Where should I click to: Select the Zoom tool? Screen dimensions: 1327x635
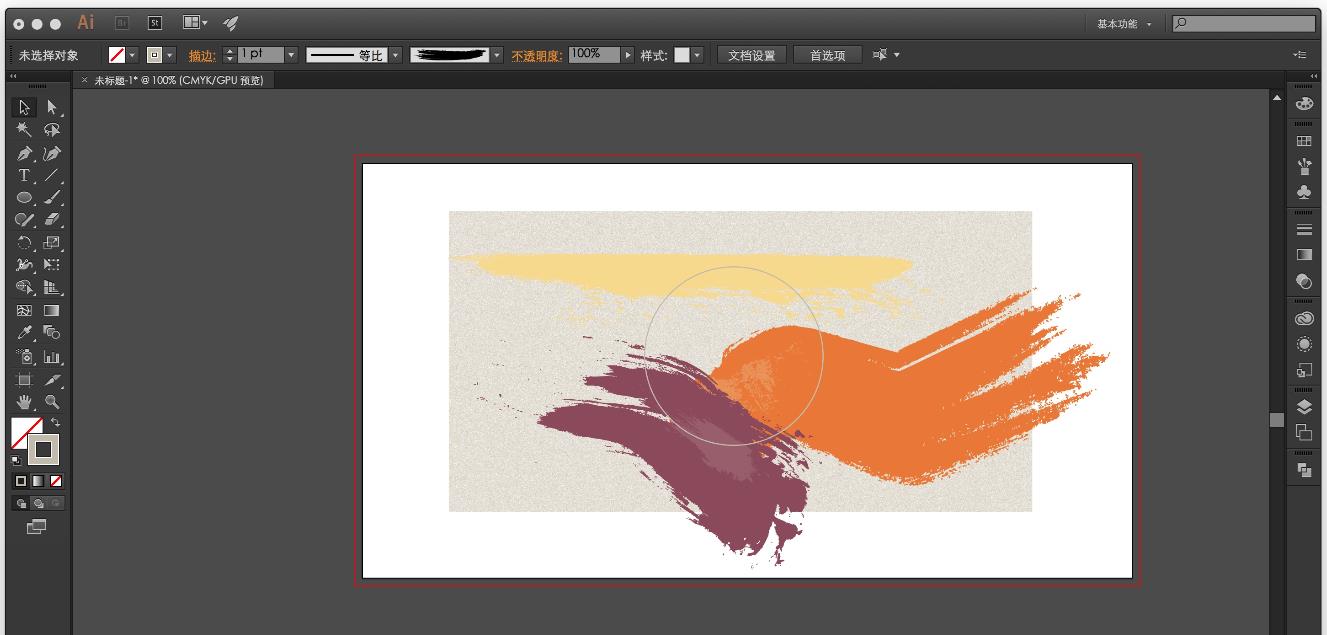[52, 402]
